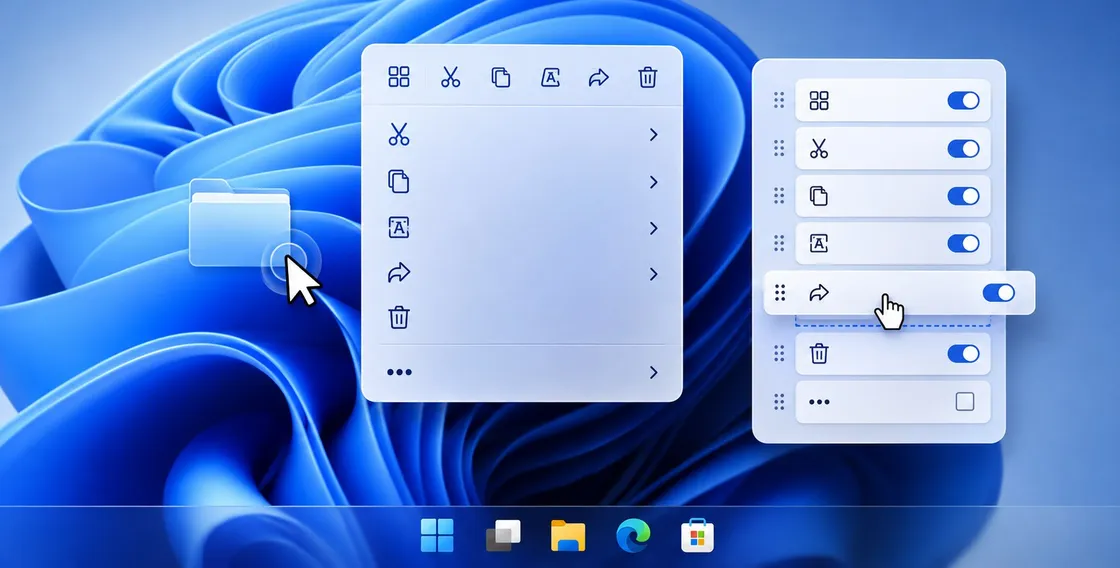This screenshot has width=1120, height=568.
Task: Select the Cut scissors entry in the menu list
Action: point(522,134)
